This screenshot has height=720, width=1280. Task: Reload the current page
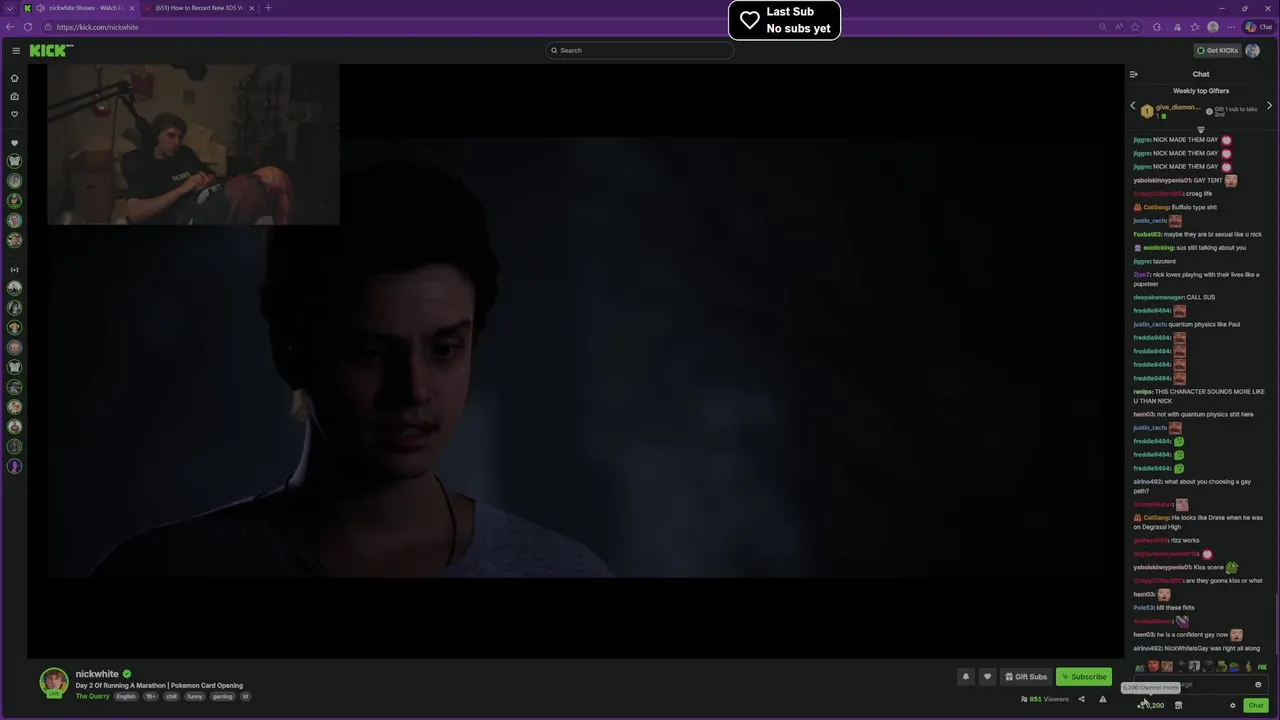[x=27, y=27]
